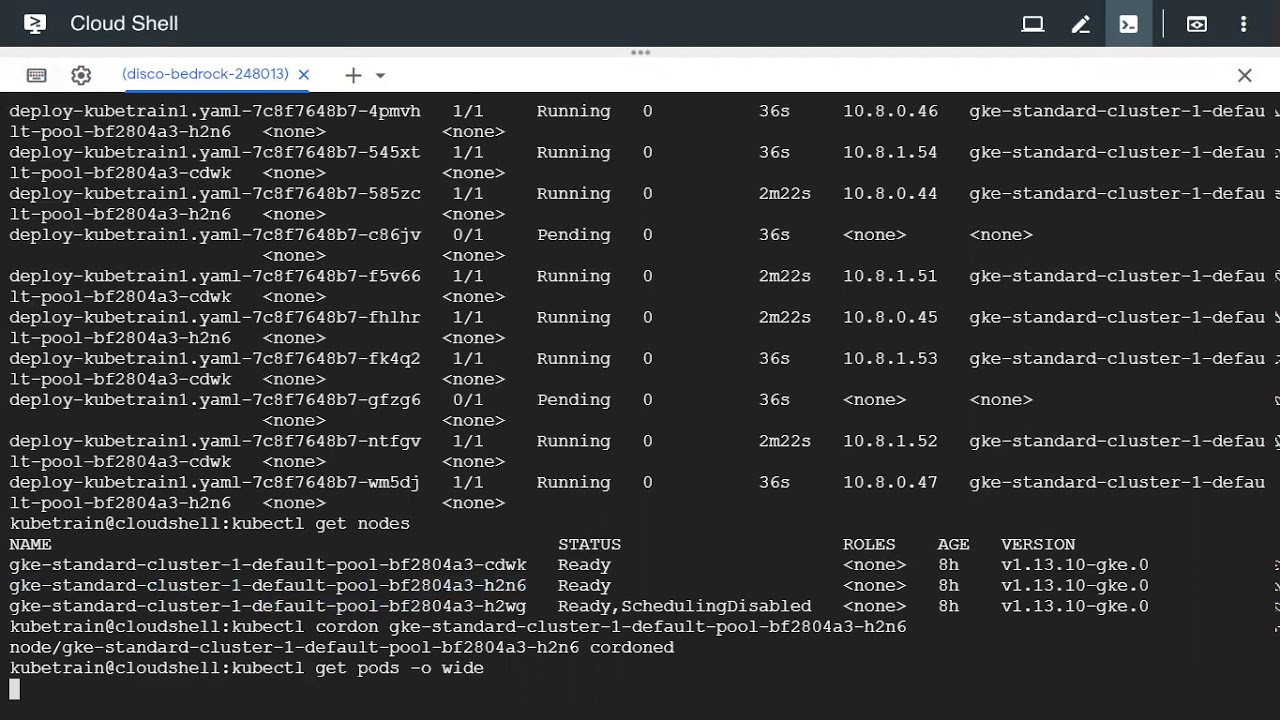Click the STATUS column header
This screenshot has height=720, width=1280.
pos(589,544)
